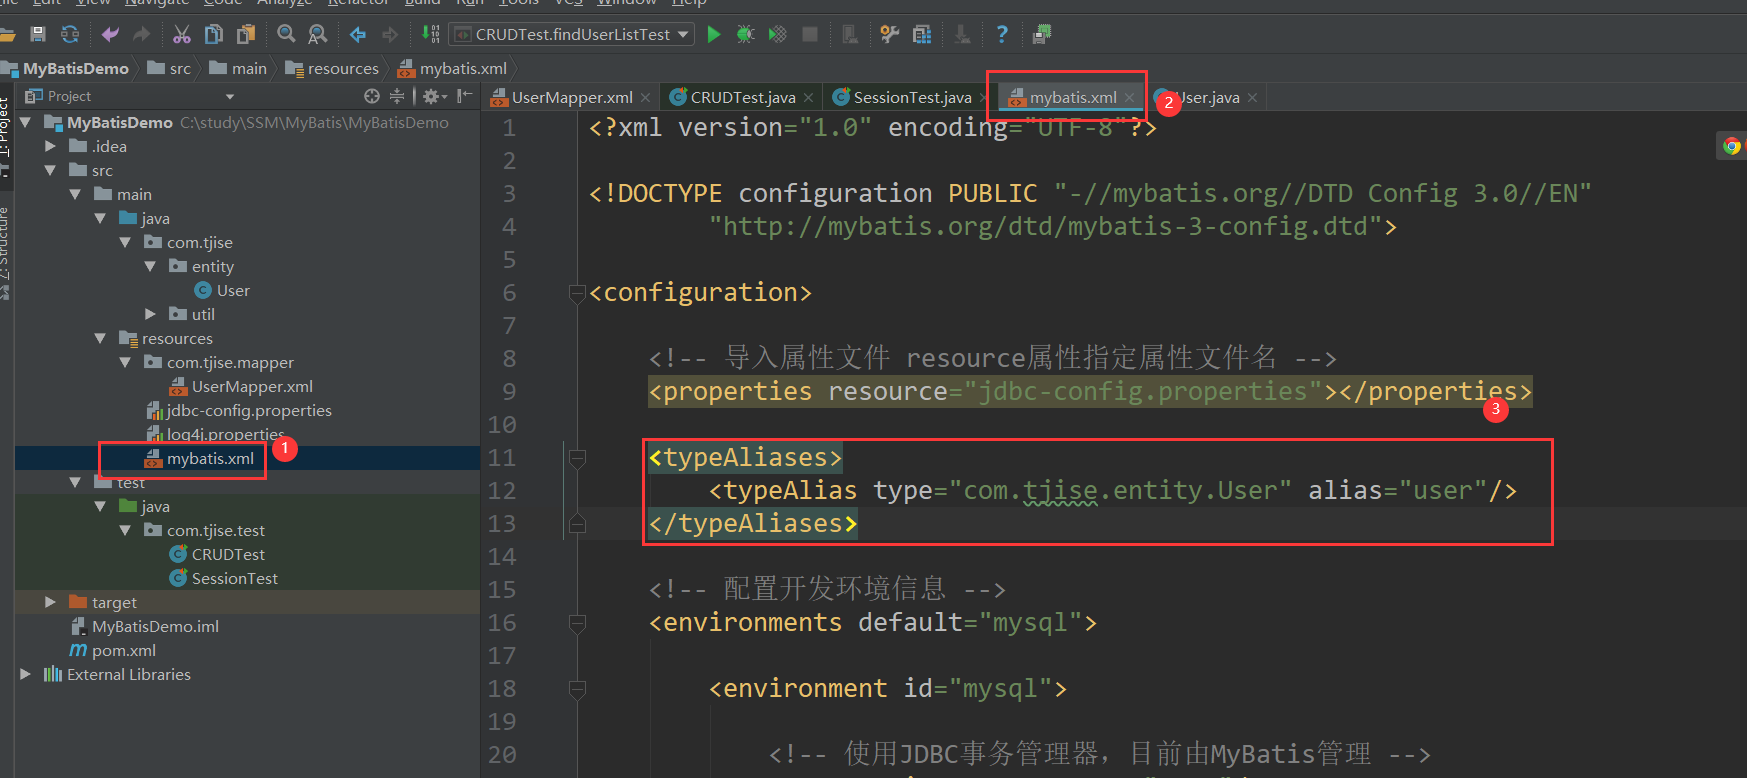The height and width of the screenshot is (778, 1747).
Task: Fold the configuration tag at line 6
Action: pos(577,293)
